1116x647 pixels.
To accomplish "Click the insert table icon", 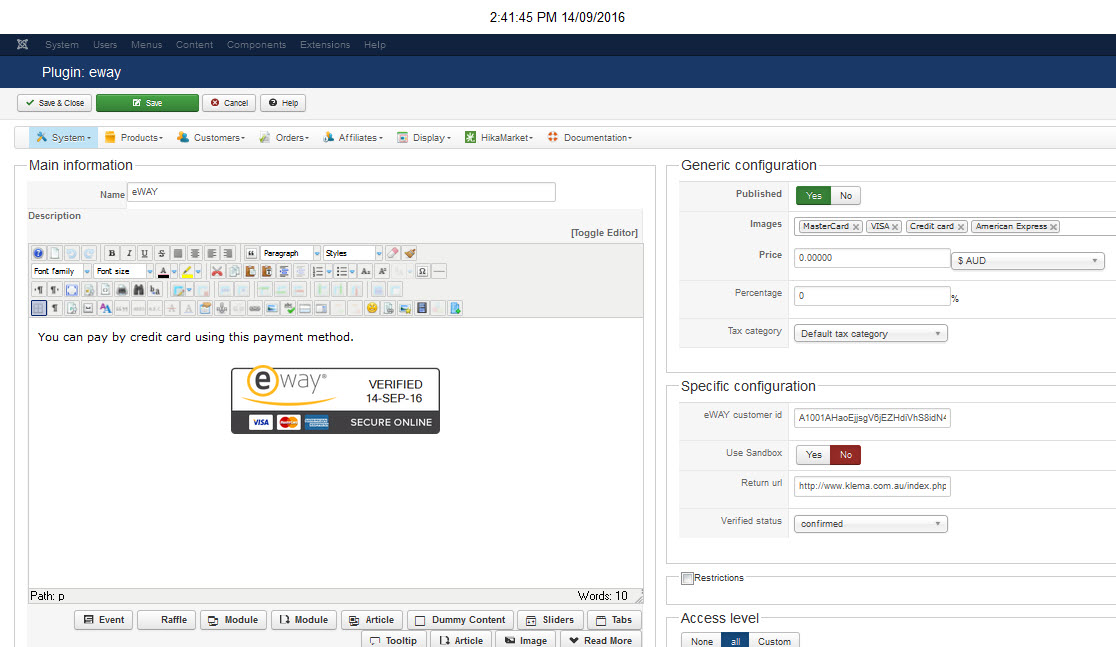I will point(179,290).
